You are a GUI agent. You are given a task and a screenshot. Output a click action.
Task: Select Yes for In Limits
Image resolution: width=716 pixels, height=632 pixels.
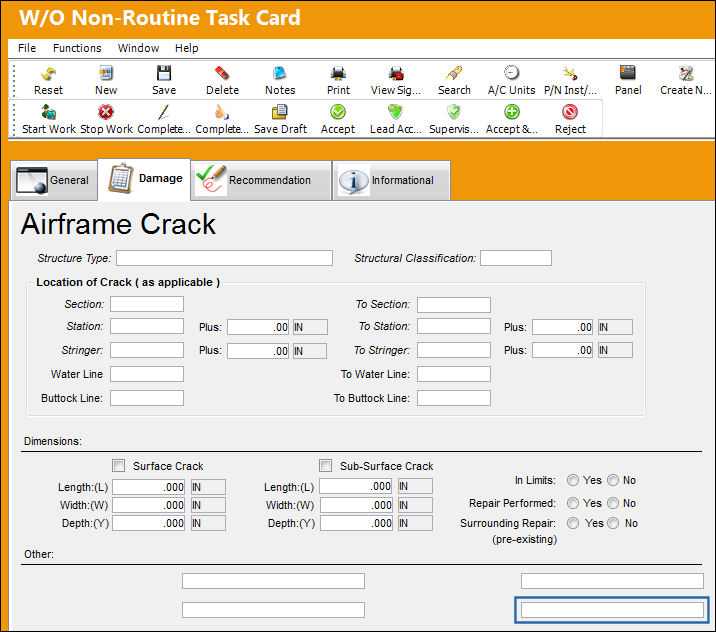[x=573, y=480]
